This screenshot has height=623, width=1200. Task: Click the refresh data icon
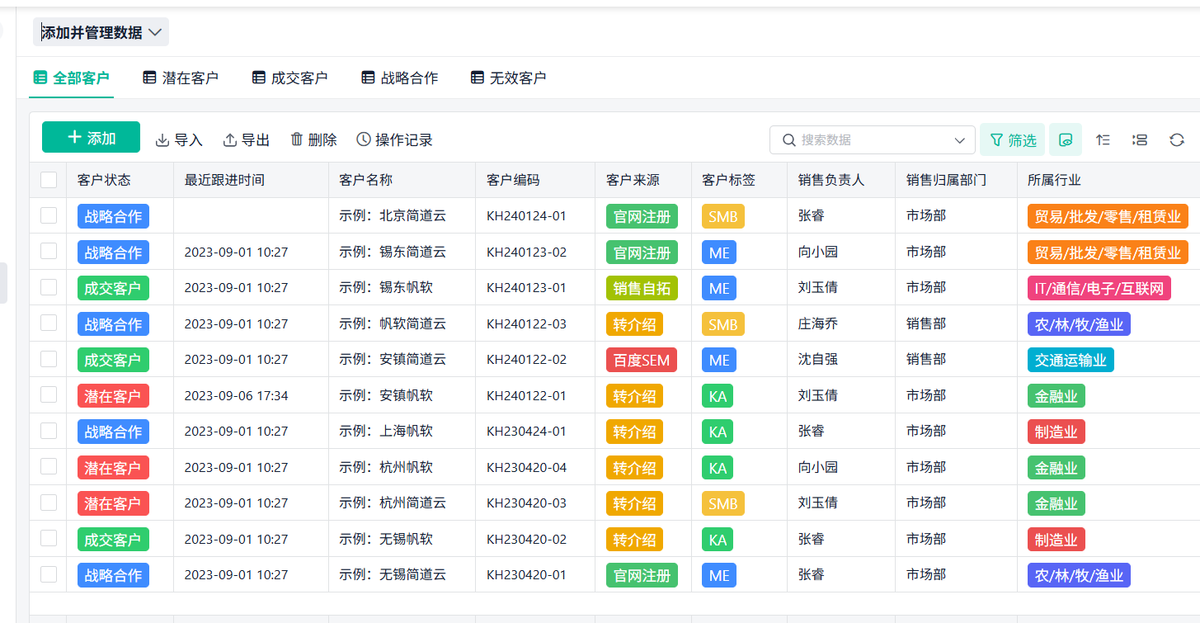1177,140
